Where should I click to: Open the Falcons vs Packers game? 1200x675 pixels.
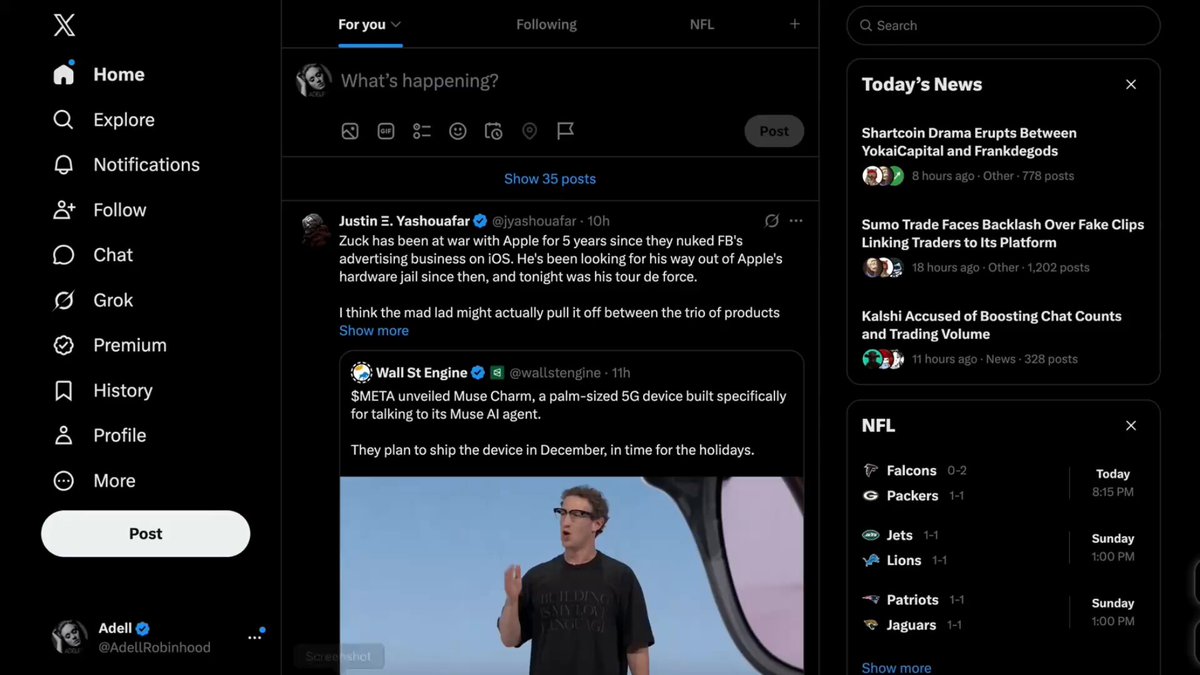[1003, 483]
